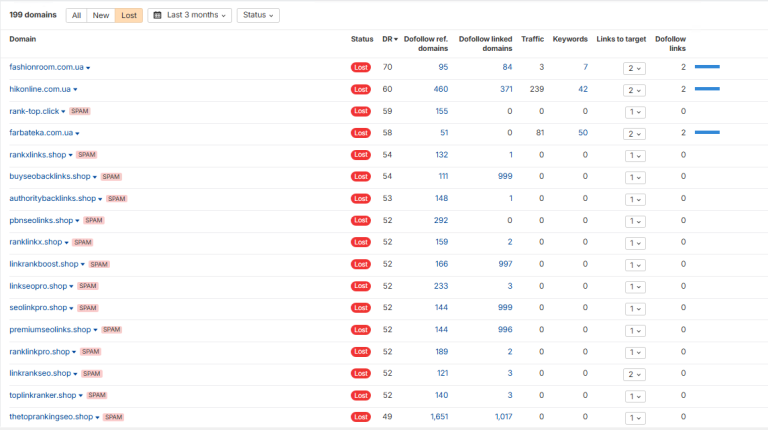This screenshot has width=768, height=430.
Task: Click the Dofollow ref. domains column header
Action: (426, 44)
